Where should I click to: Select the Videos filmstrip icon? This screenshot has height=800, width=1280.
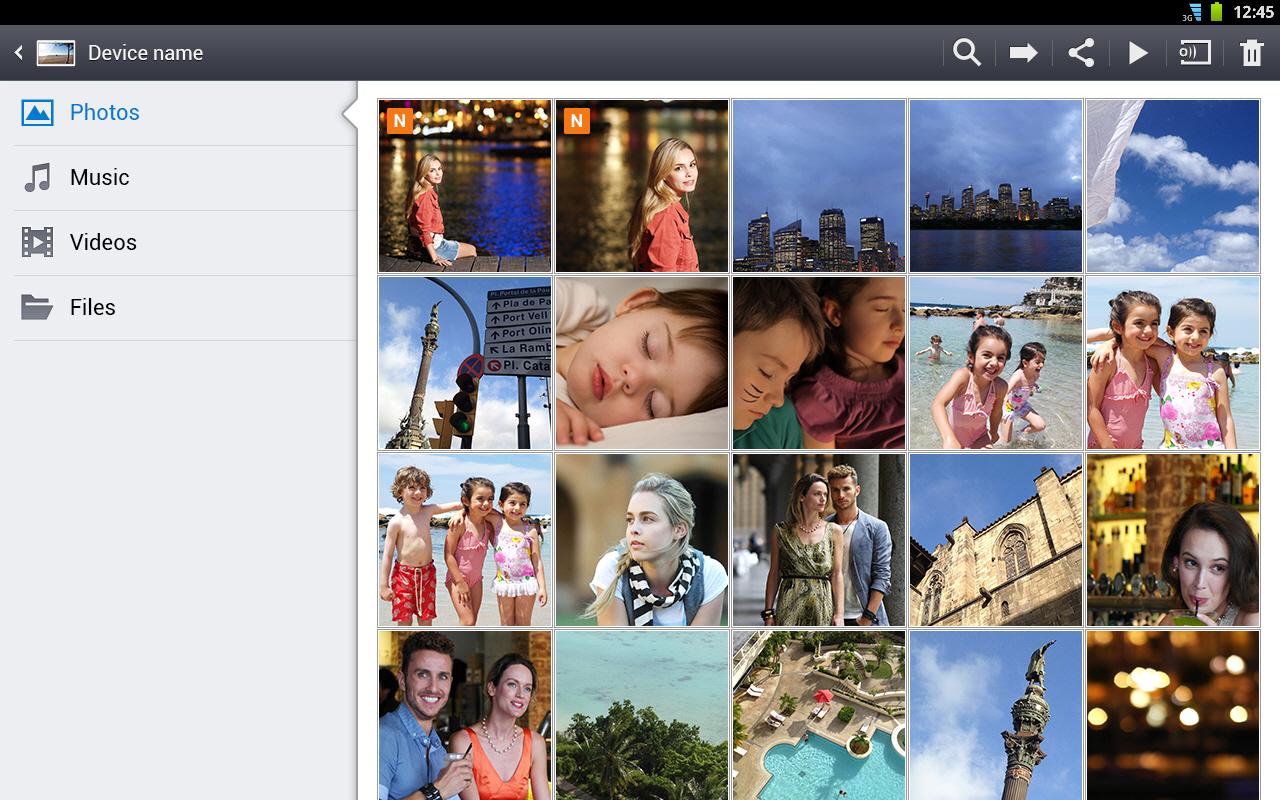coord(37,242)
